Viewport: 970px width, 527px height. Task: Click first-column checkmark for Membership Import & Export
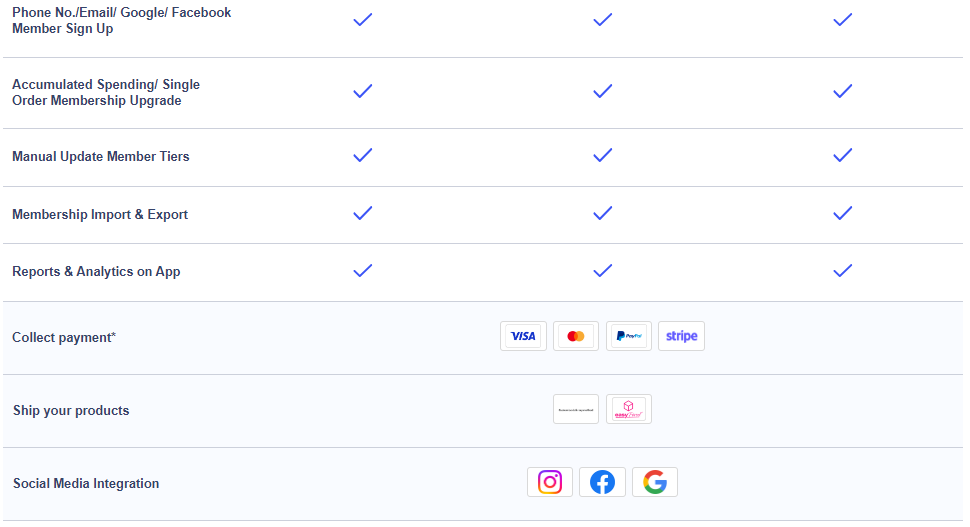363,213
